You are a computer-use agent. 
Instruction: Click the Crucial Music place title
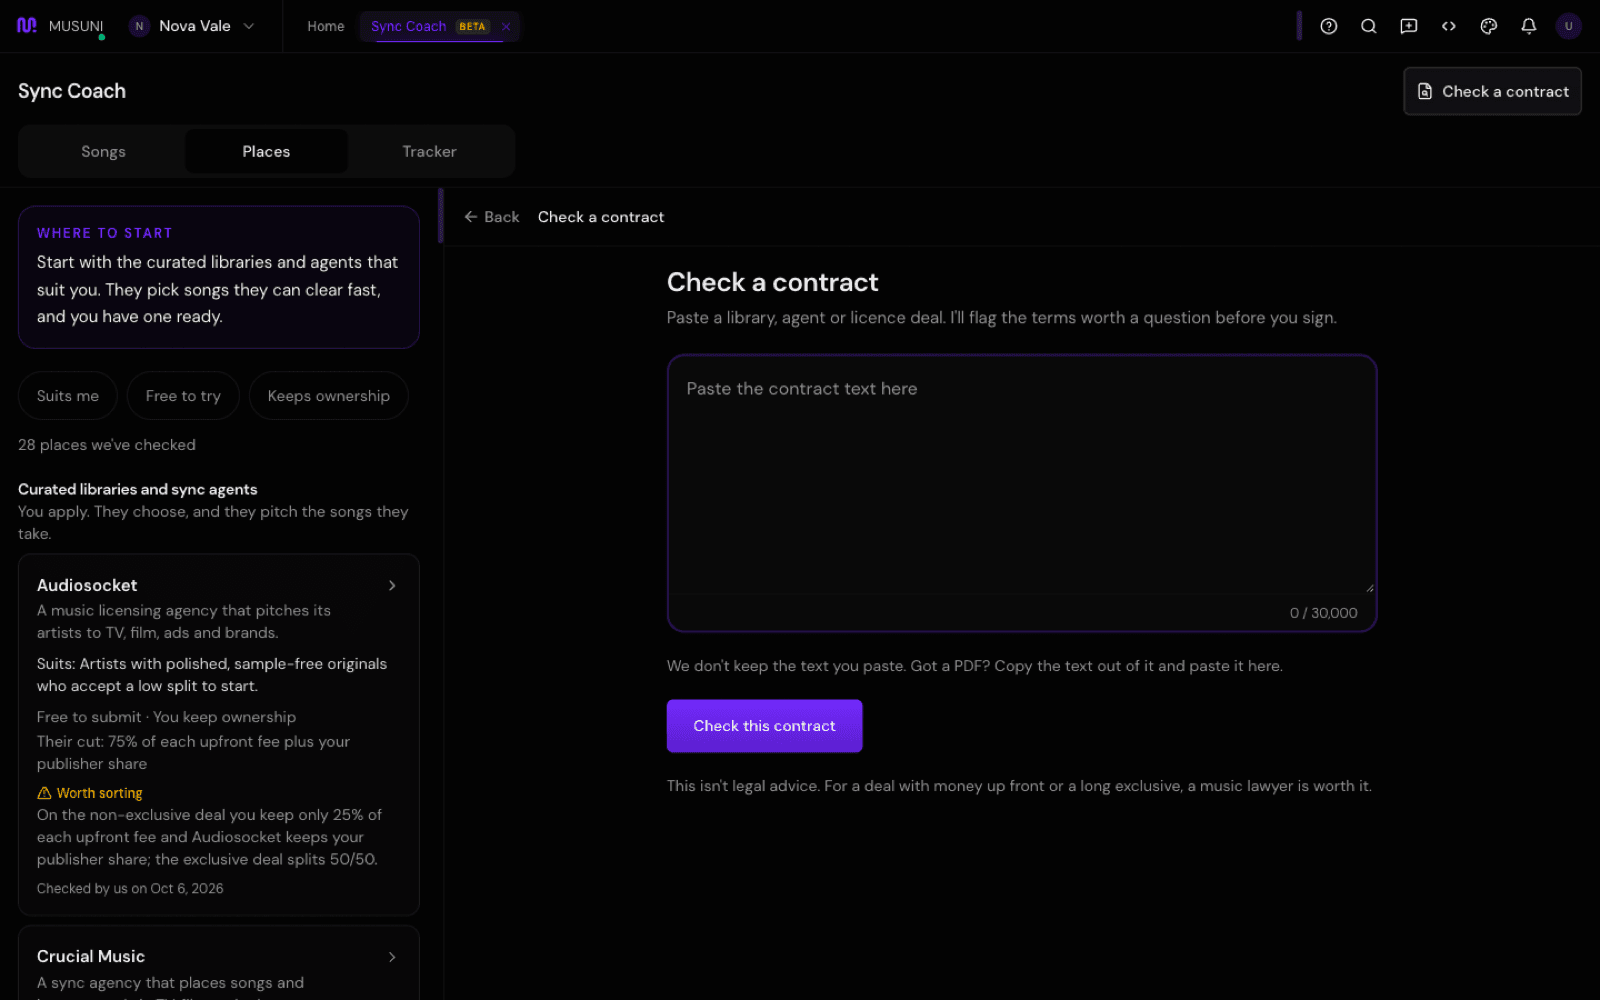coord(91,957)
